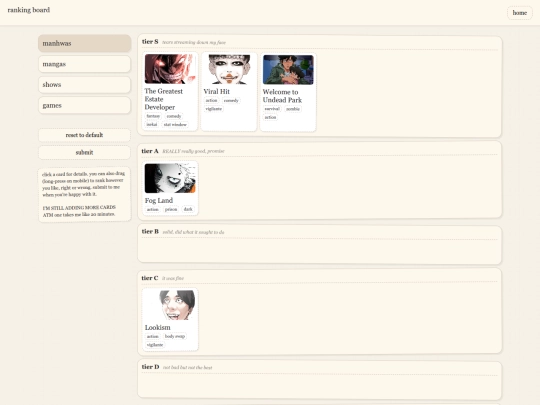Viewport: 540px width, 405px height.
Task: Click action tag on Lookism
Action: 153,336
